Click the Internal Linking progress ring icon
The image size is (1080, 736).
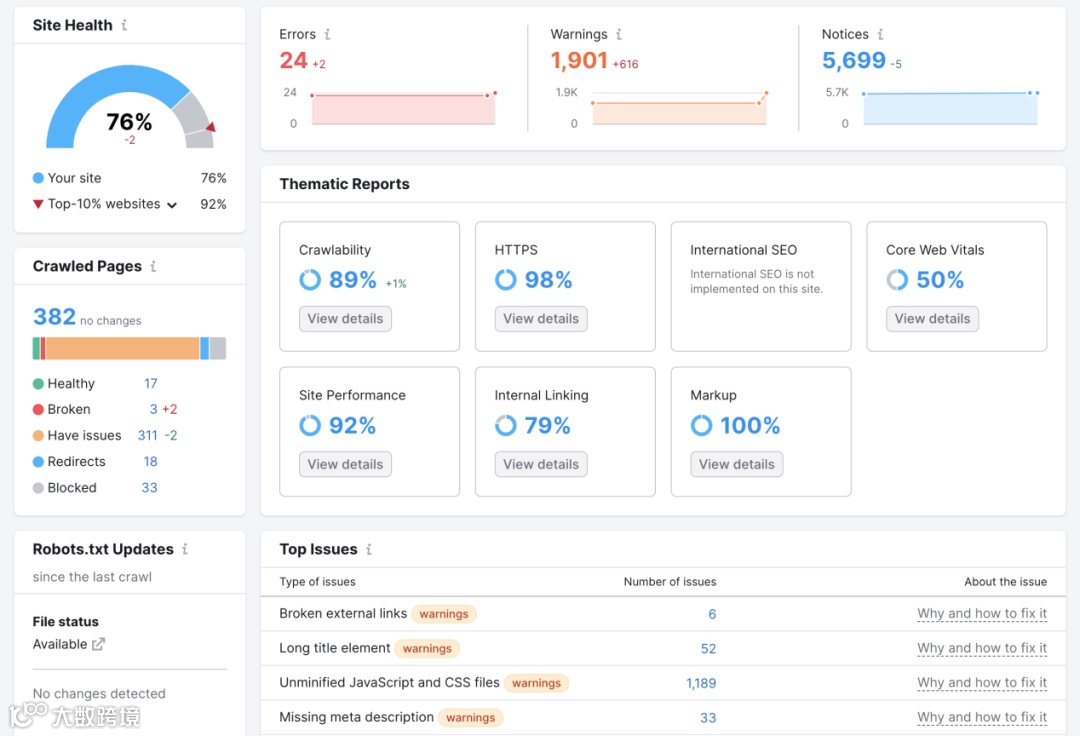(x=506, y=425)
